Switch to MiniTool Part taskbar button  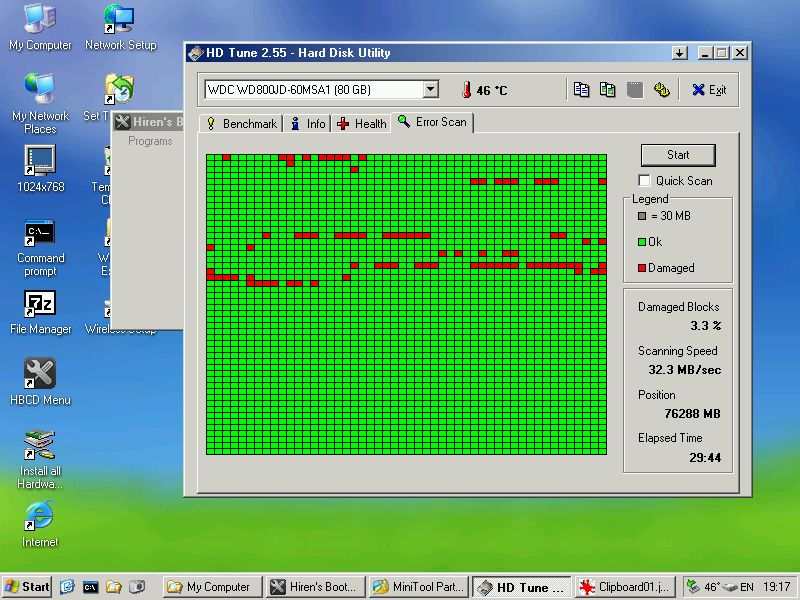(x=418, y=587)
